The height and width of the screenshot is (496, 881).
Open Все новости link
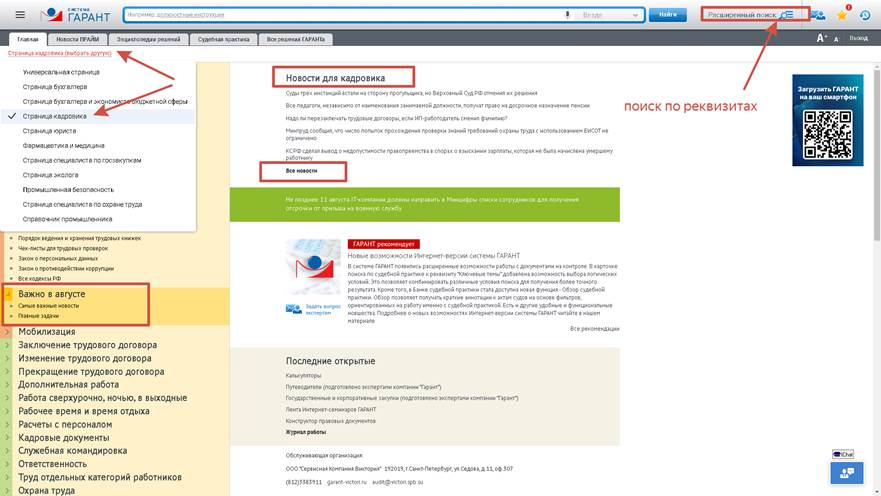(x=301, y=171)
